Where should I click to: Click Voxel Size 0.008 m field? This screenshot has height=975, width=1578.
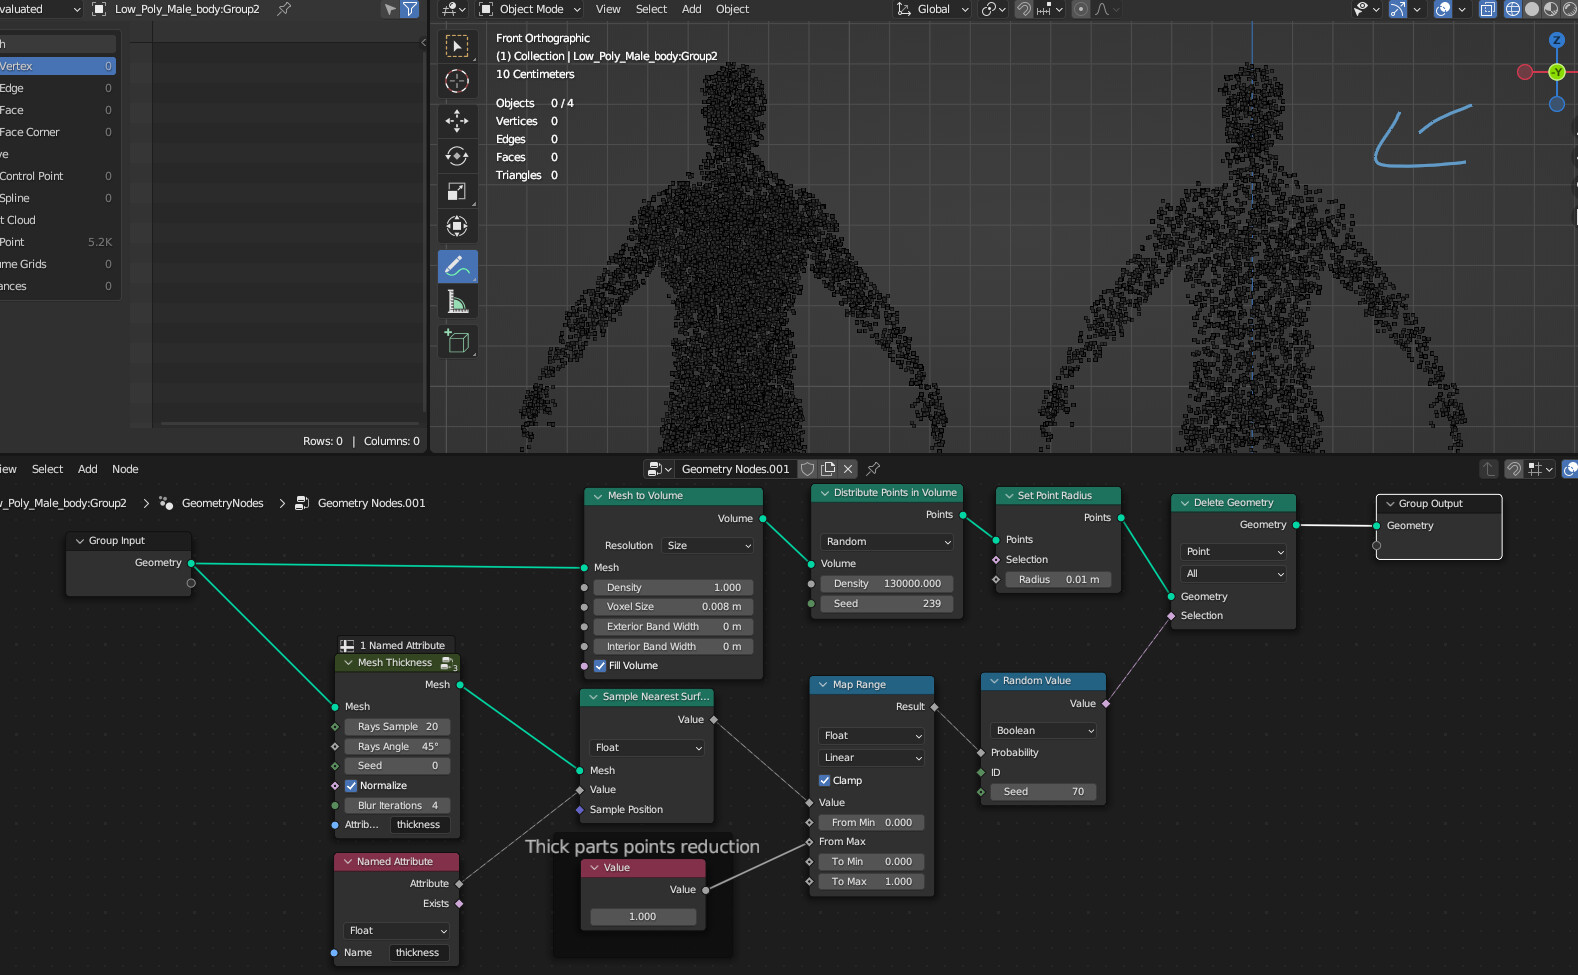click(x=673, y=607)
